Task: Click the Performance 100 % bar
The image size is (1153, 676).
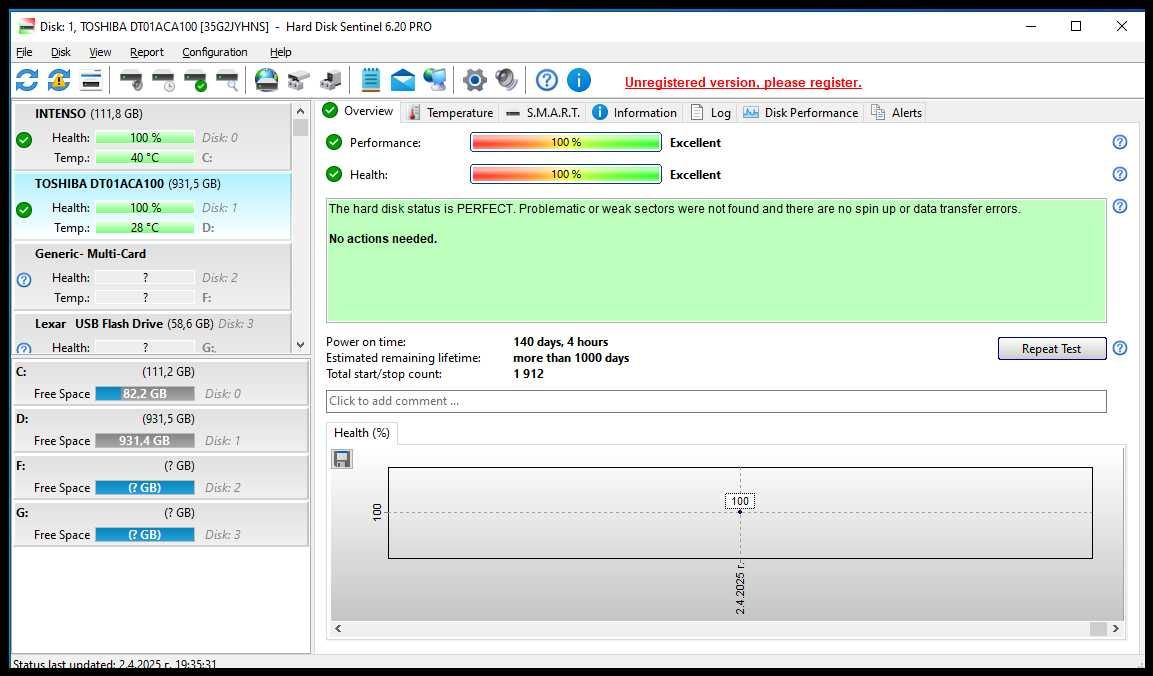Action: (x=565, y=142)
